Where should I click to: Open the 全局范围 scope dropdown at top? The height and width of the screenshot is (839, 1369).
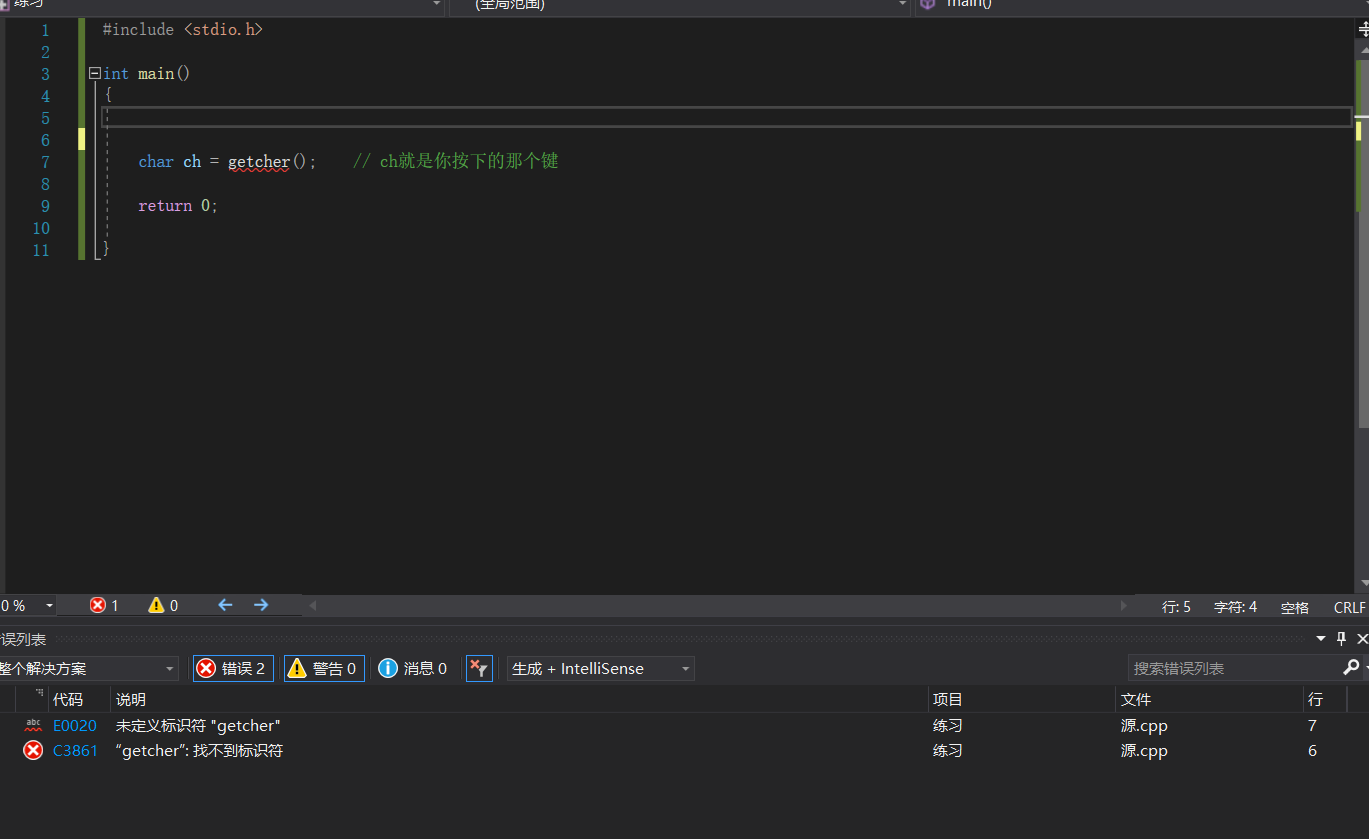tap(679, 5)
